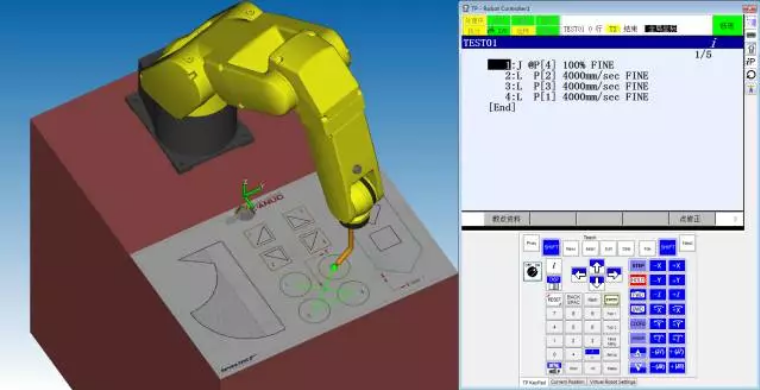This screenshot has width=760, height=390.
Task: Click the RESET key
Action: tap(554, 299)
